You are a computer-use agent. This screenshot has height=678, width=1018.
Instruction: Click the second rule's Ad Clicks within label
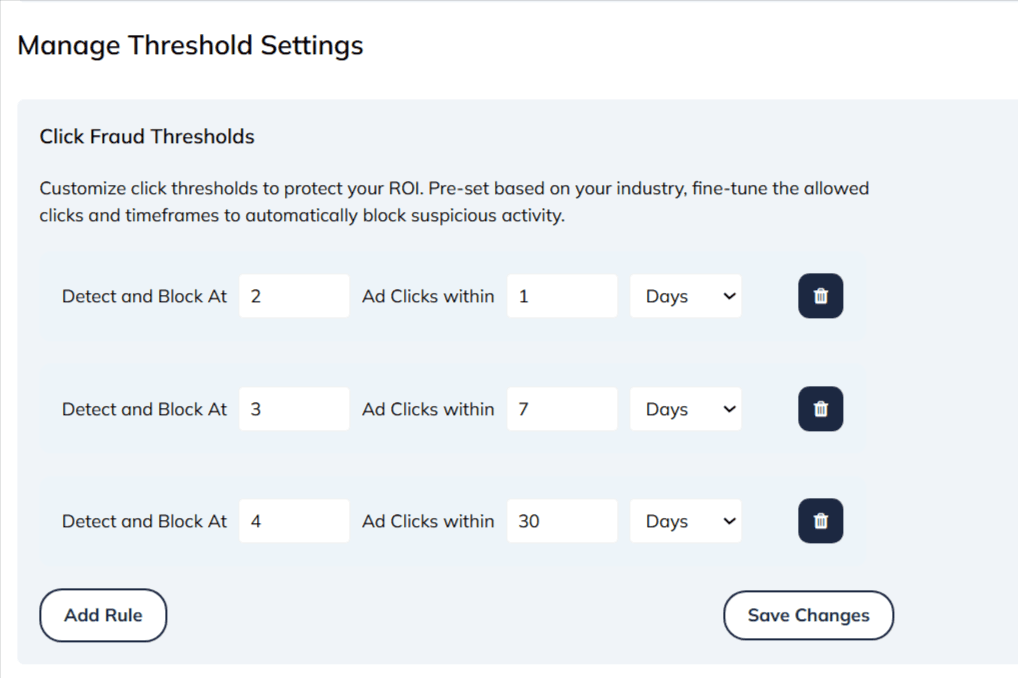428,409
